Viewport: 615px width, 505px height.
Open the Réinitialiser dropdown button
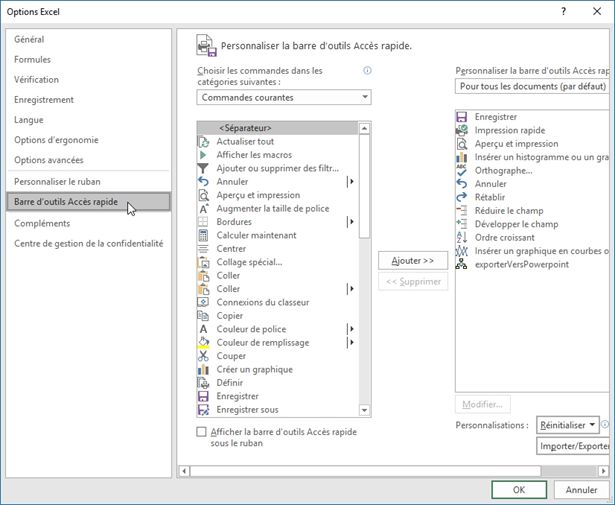tap(568, 425)
